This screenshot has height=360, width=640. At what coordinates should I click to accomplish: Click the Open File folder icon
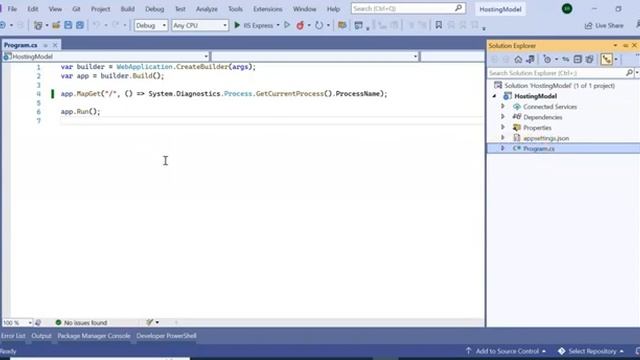pyautogui.click(x=56, y=25)
